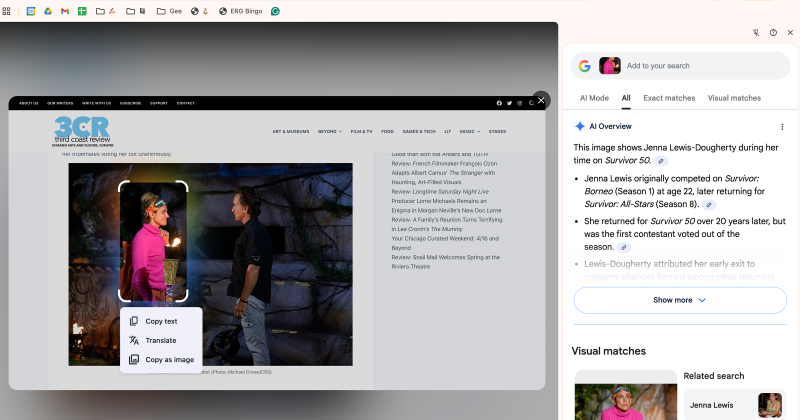Open the site search magnifier icon
This screenshot has width=800, height=420.
[531, 103]
